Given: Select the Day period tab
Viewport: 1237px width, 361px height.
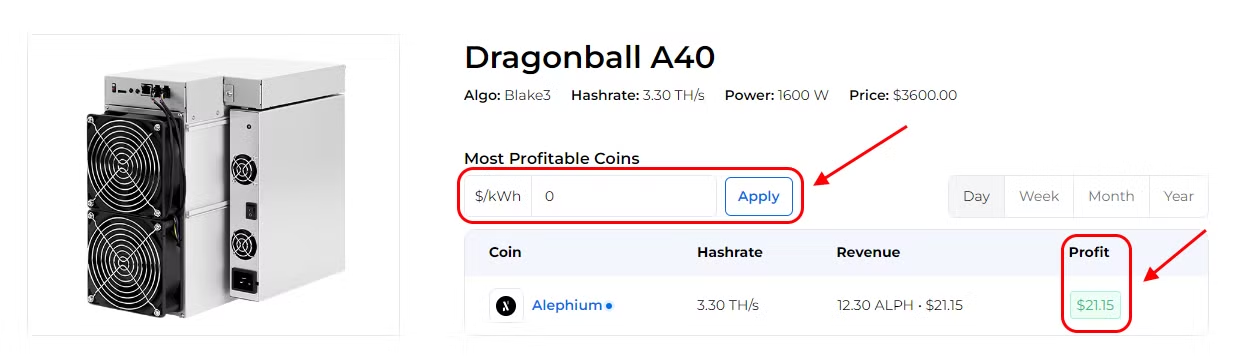Looking at the screenshot, I should (976, 196).
